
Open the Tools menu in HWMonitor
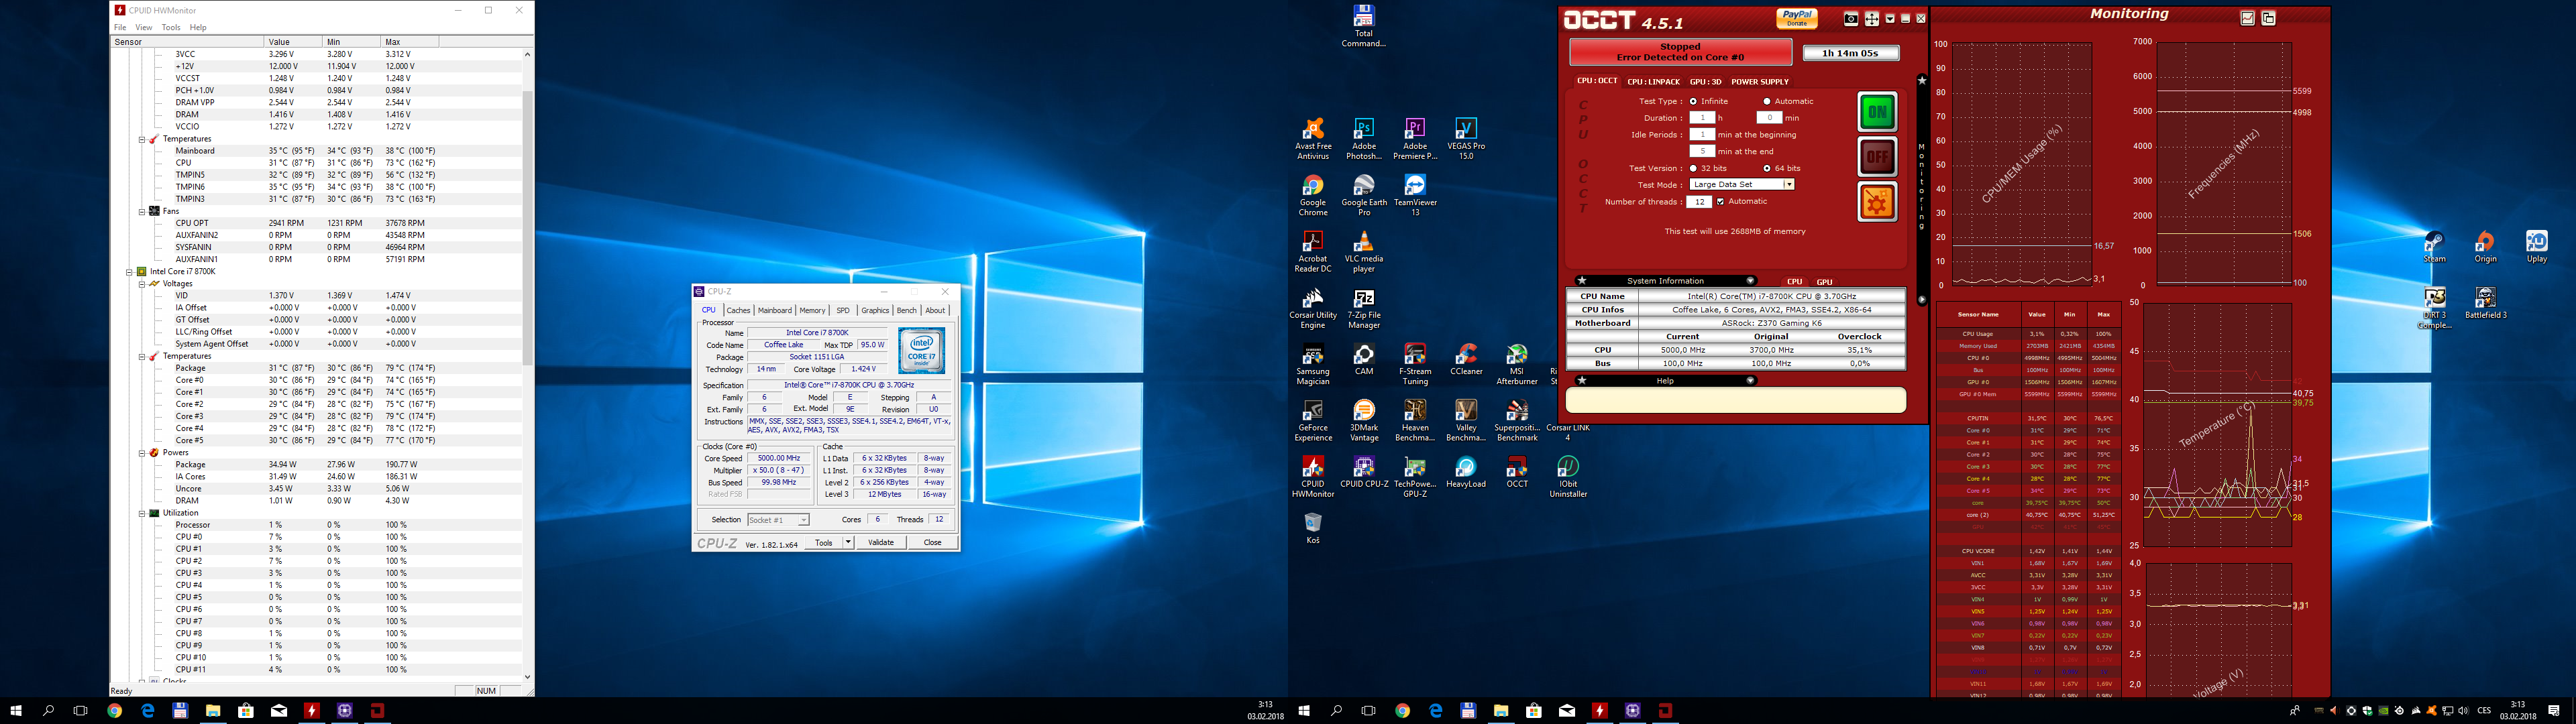click(x=171, y=27)
